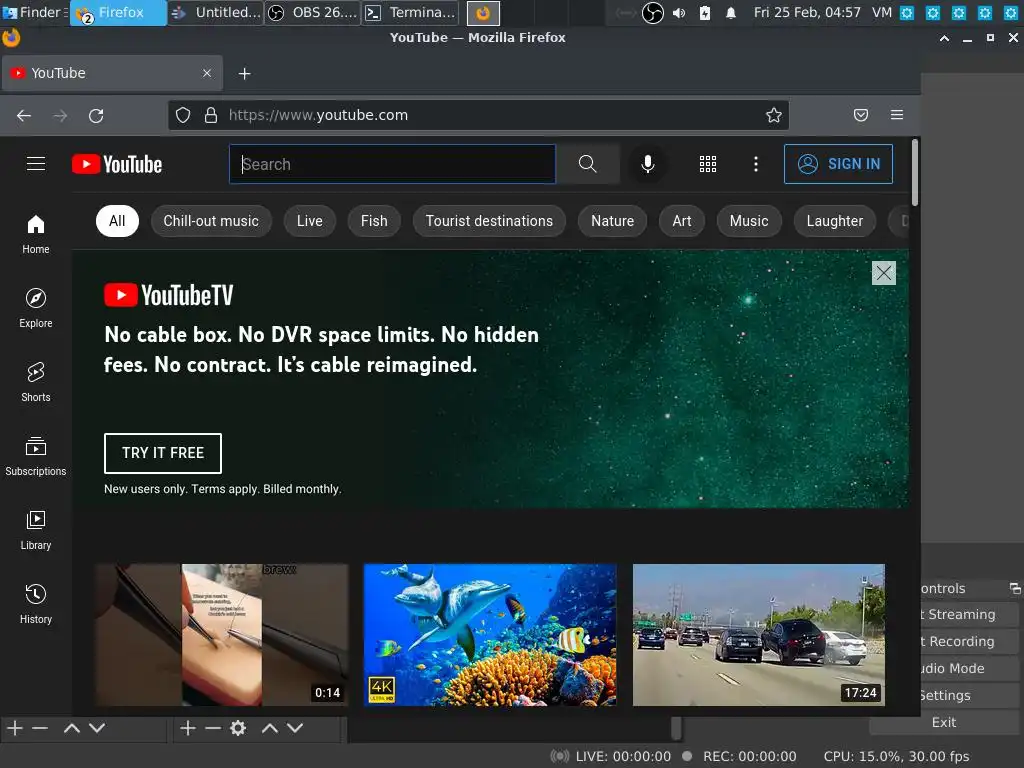The image size is (1024, 768).
Task: Open notifications bell in top panel
Action: pos(731,12)
